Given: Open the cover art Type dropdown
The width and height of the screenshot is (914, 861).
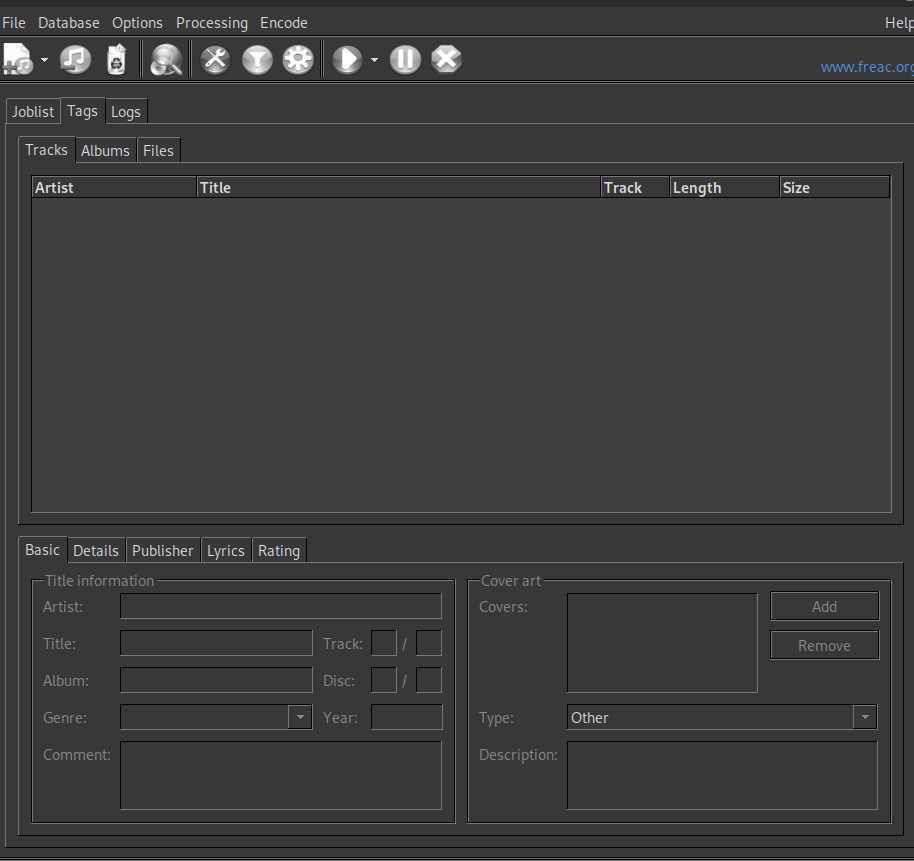Looking at the screenshot, I should [864, 717].
